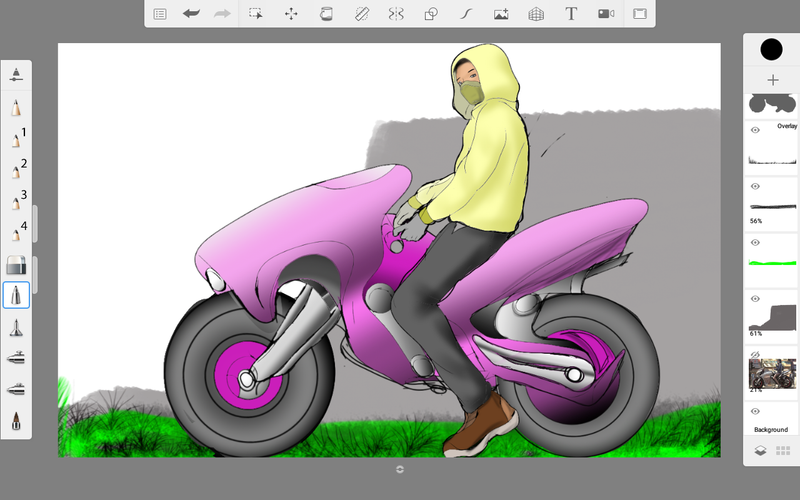Click the Overlay blend mode label
Image resolution: width=800 pixels, height=500 pixels.
pyautogui.click(x=787, y=126)
